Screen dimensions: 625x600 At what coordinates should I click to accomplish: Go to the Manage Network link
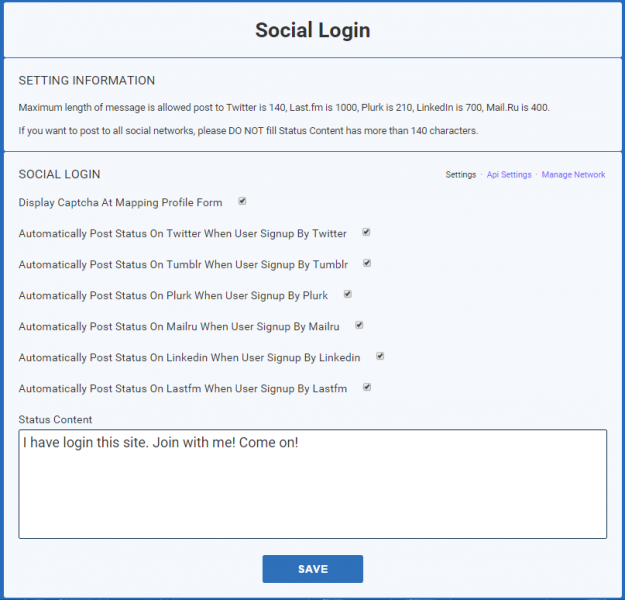click(573, 175)
